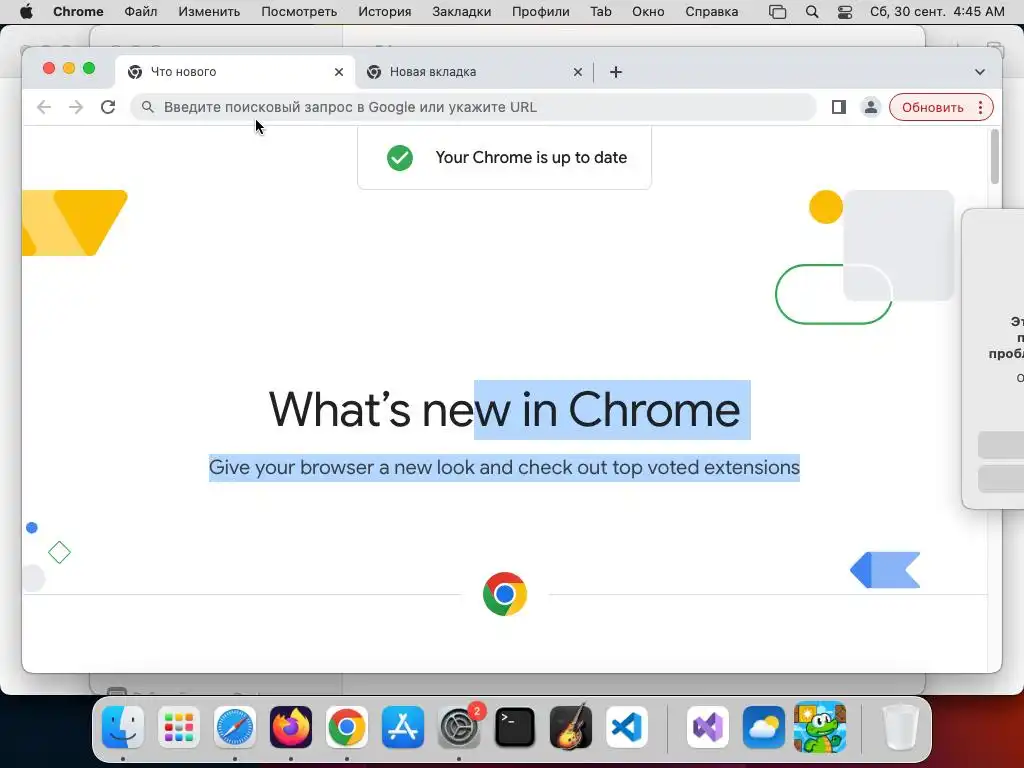Open the 'История' menu
Screen dimensions: 1024x768
385,12
